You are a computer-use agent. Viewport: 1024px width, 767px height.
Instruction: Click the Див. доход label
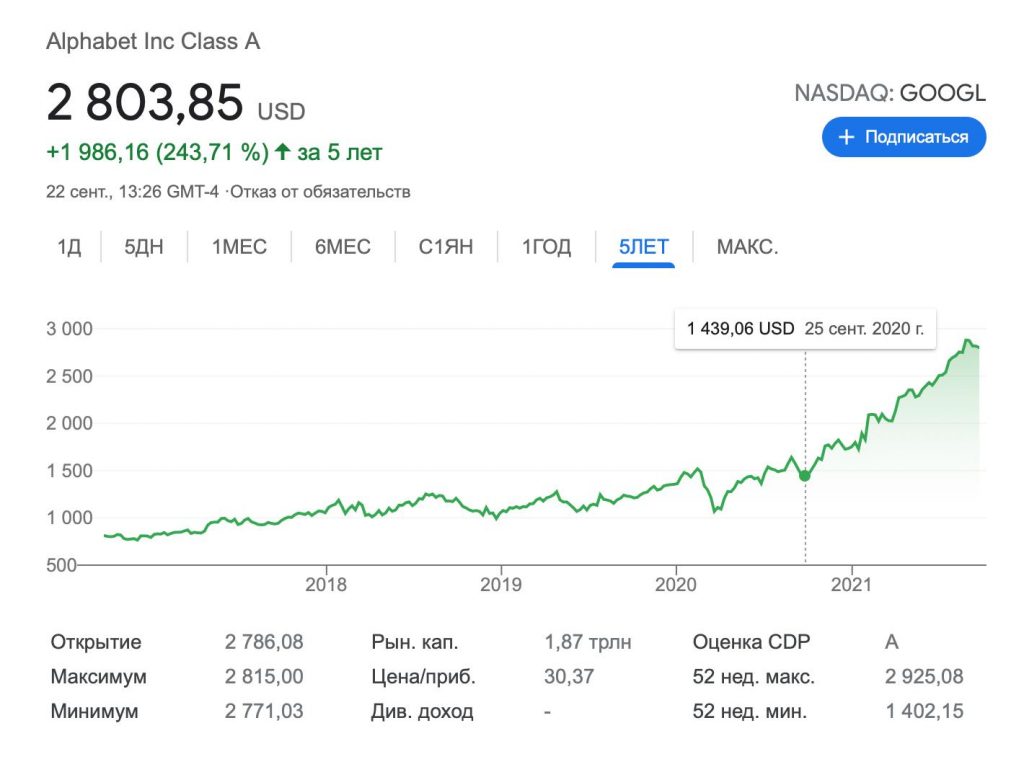tap(422, 711)
